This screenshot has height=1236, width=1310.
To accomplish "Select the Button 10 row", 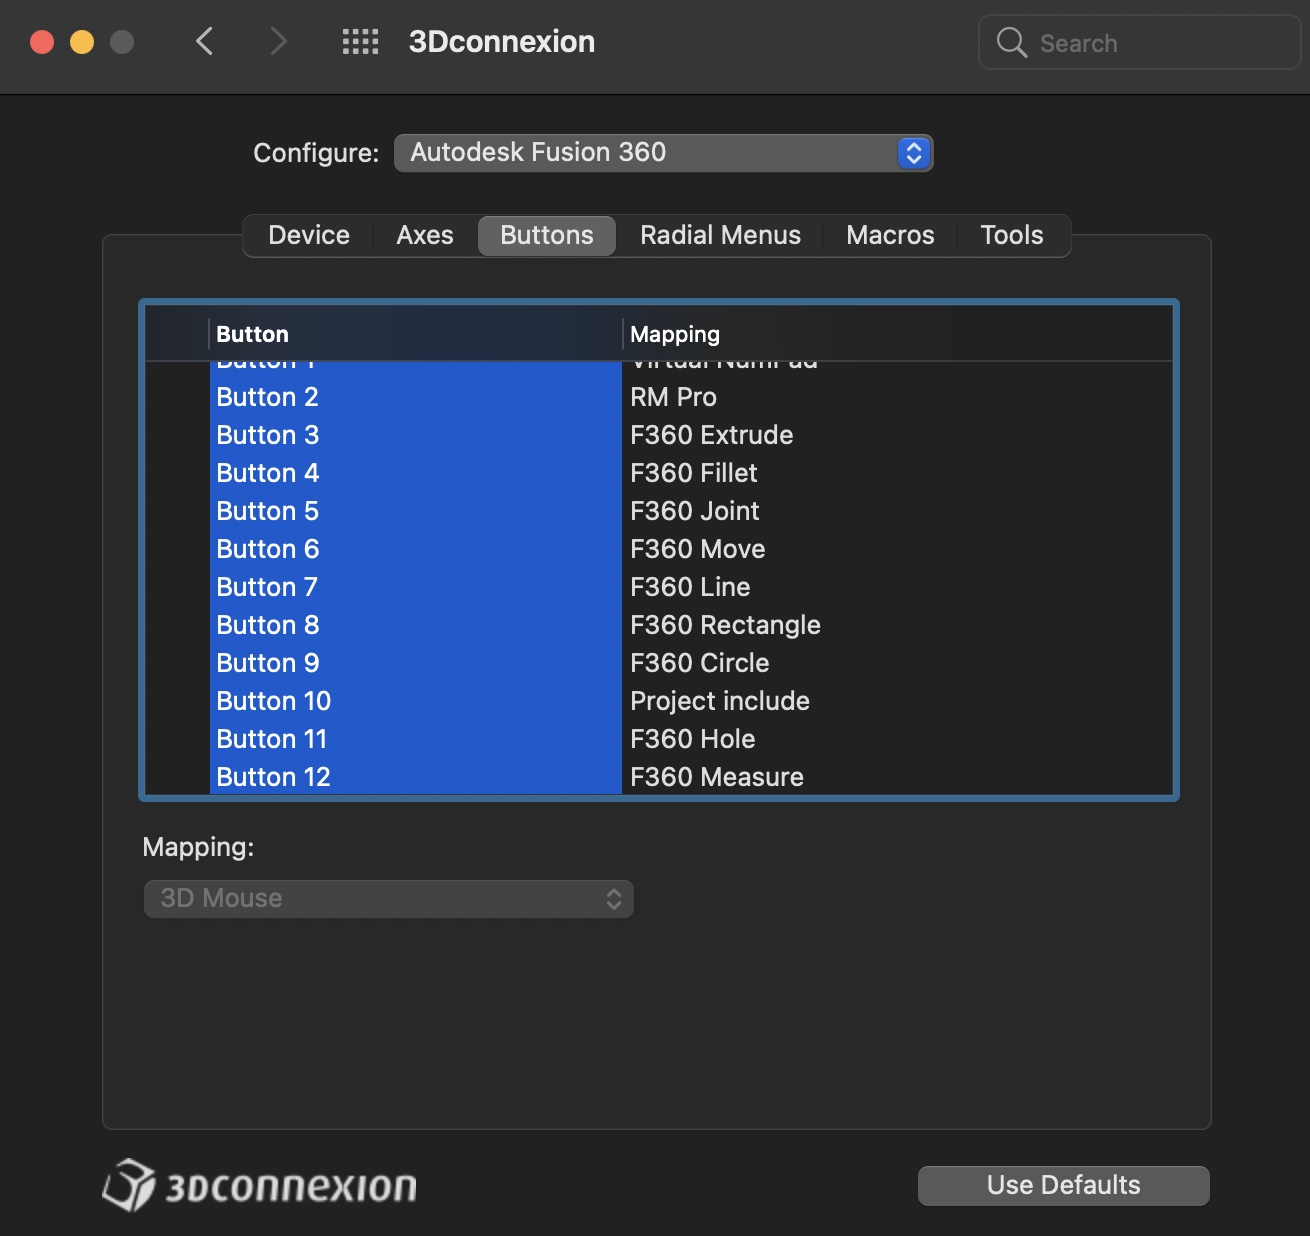I will pos(658,701).
